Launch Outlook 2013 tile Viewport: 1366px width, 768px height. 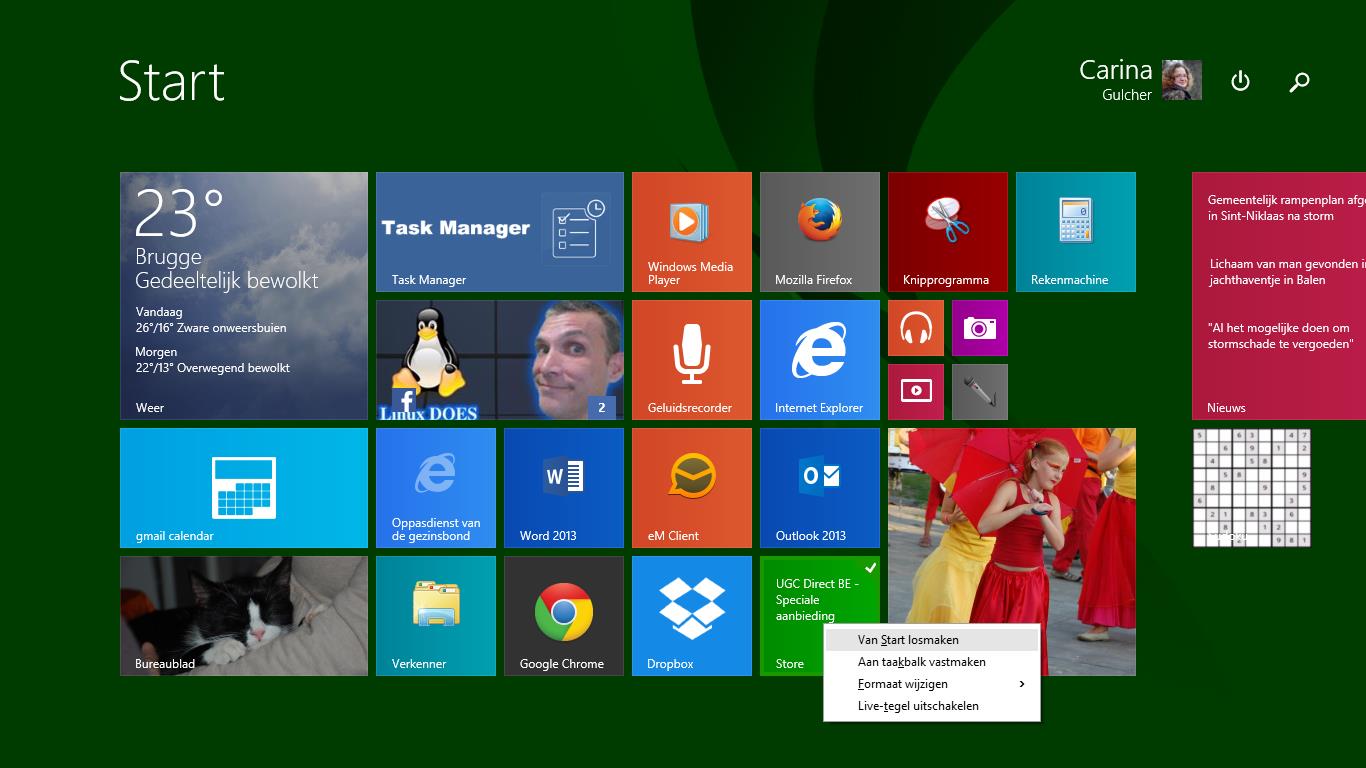(x=820, y=488)
